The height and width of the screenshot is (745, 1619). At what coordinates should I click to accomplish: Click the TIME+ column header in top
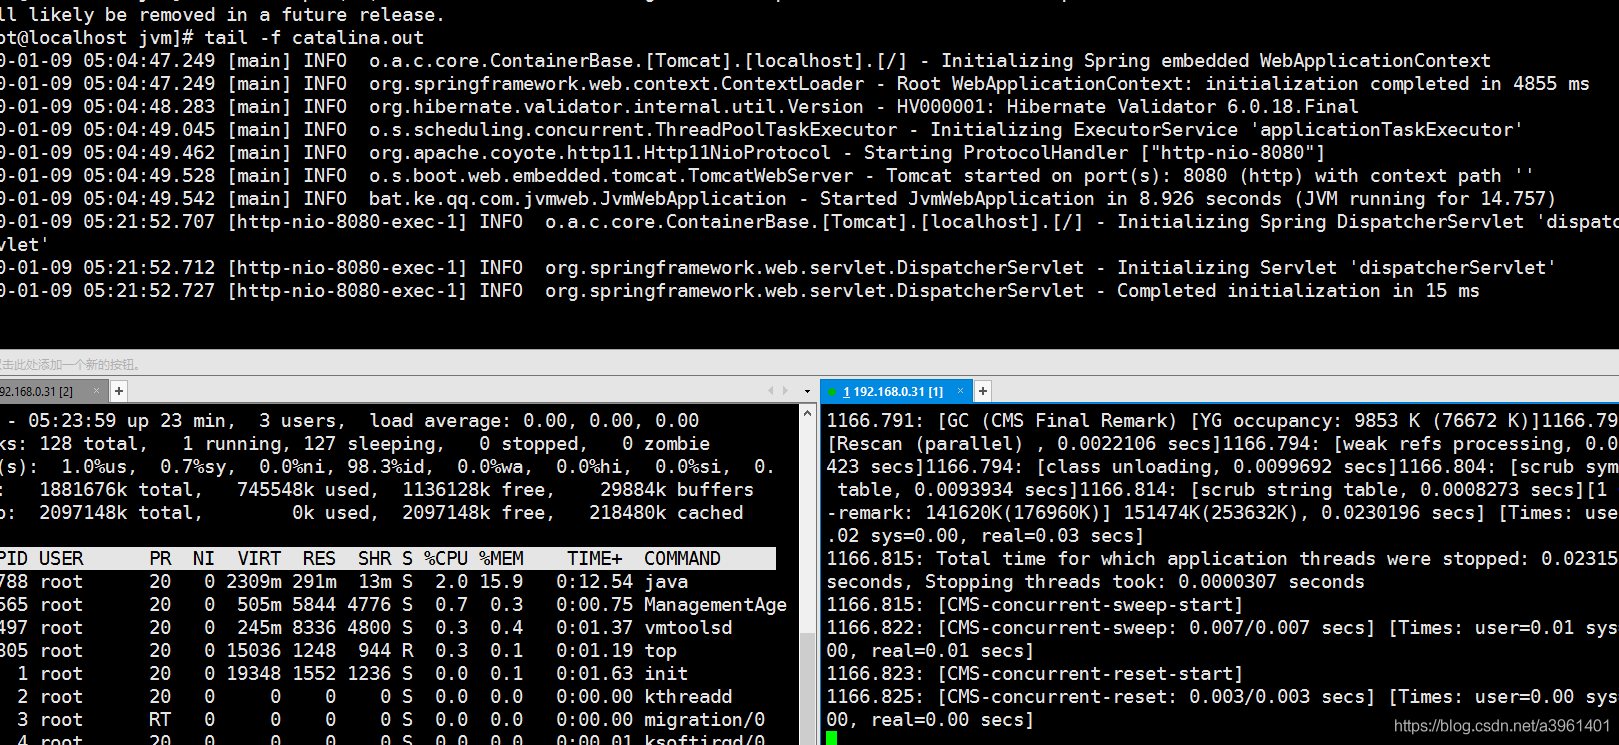[595, 558]
